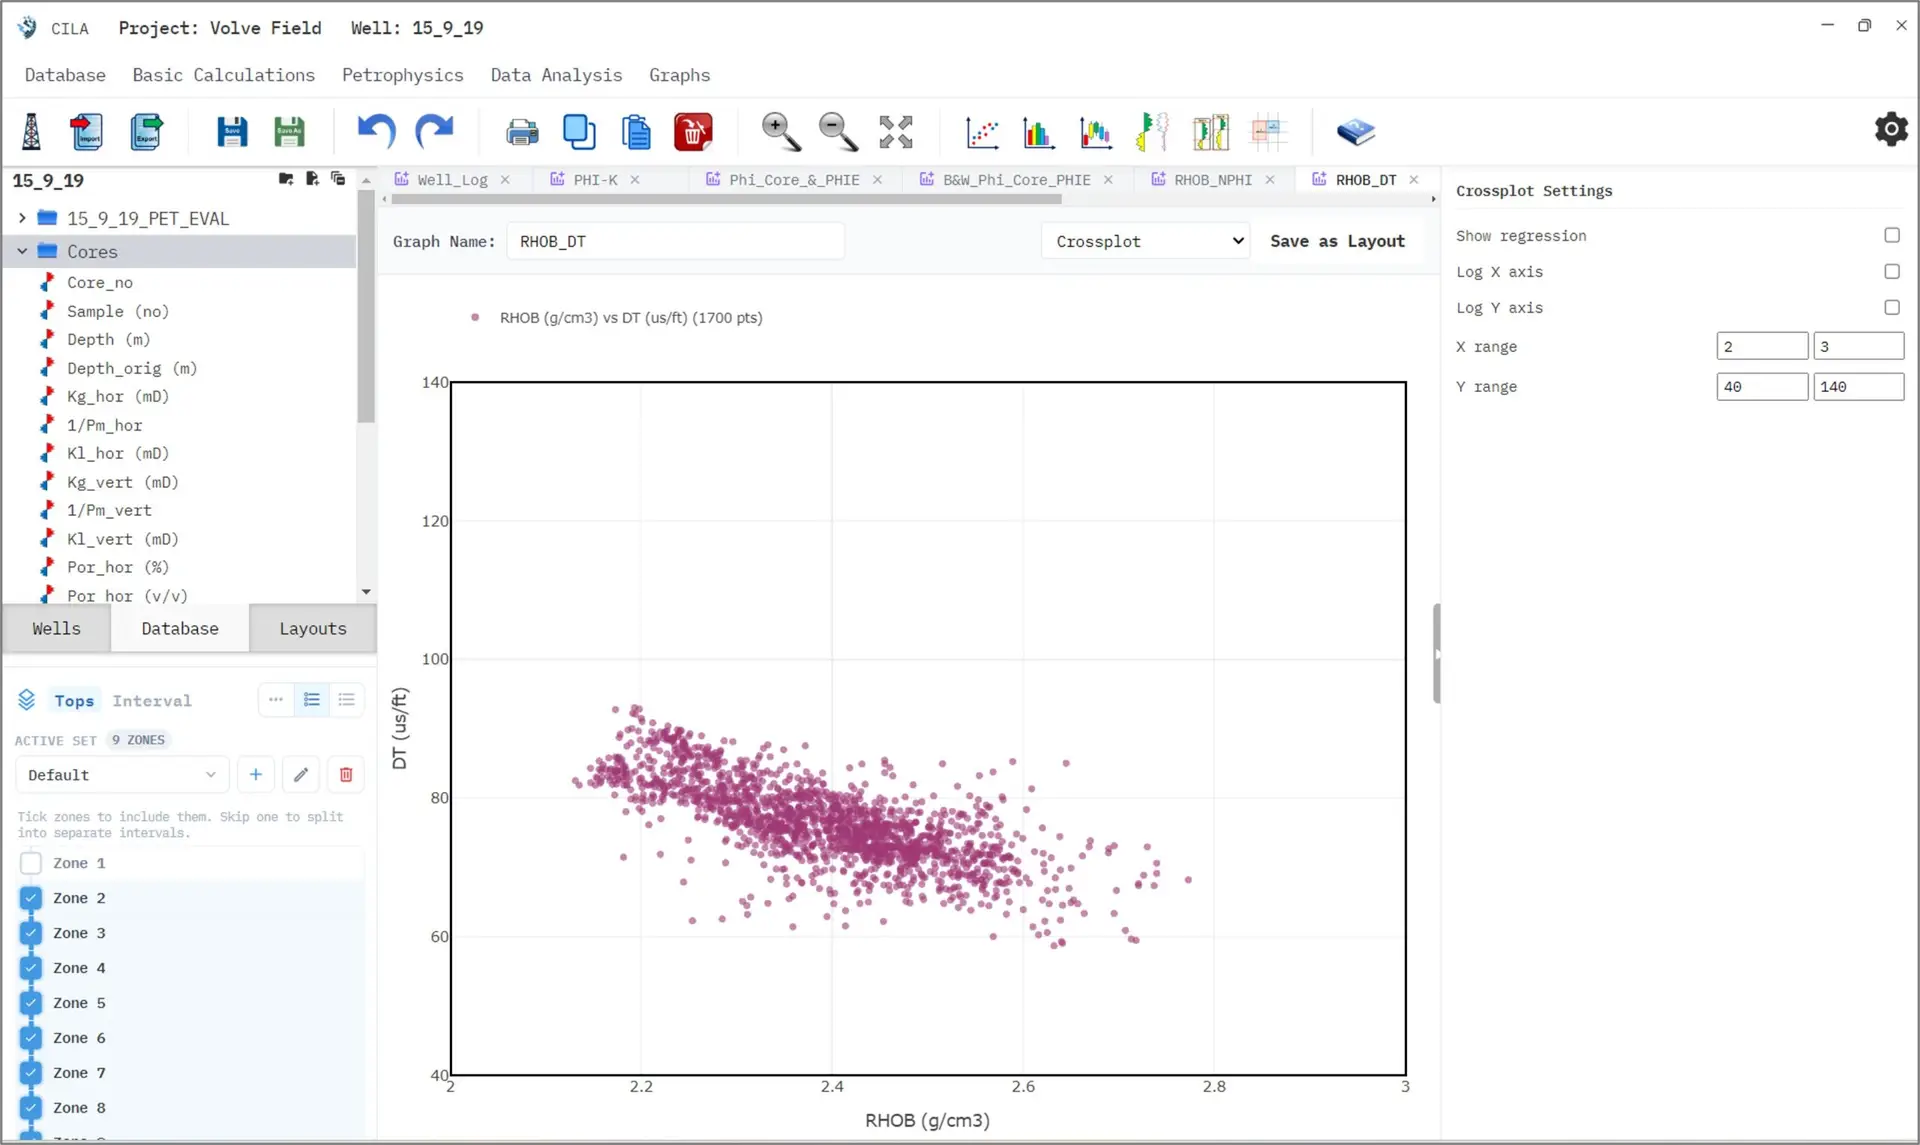
Task: Click the horizontal tab scrollbar
Action: (x=726, y=199)
